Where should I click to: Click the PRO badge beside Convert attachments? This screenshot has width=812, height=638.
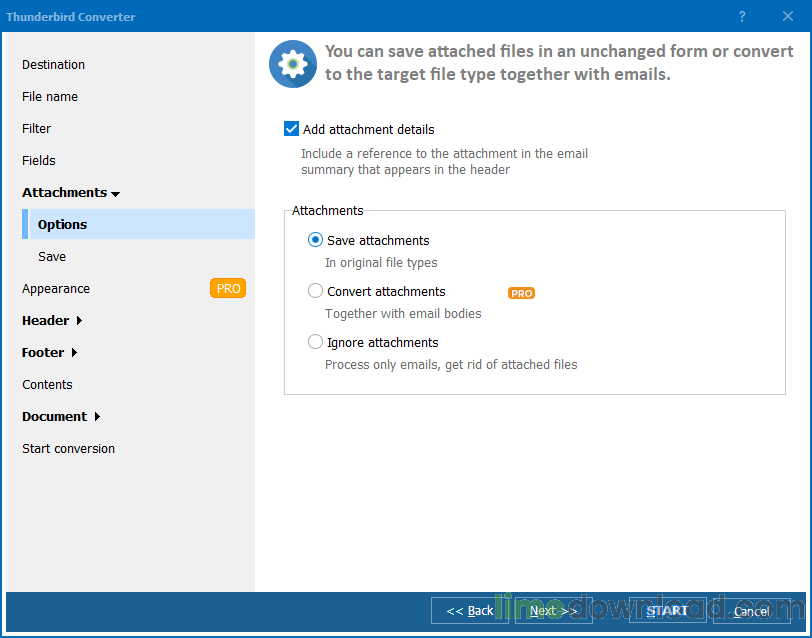click(521, 293)
